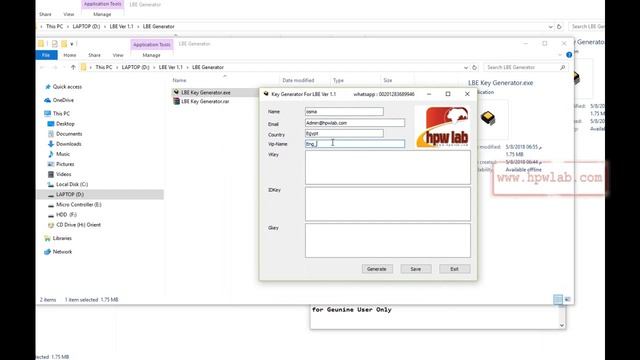Sort files by Size column

[x=387, y=80]
